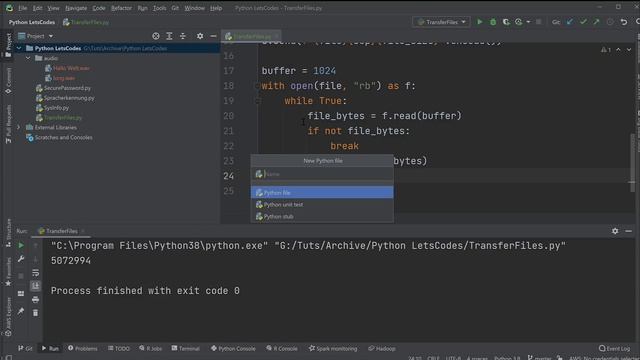The width and height of the screenshot is (640, 360).
Task: Open Run panel gear settings
Action: pyautogui.click(x=615, y=231)
